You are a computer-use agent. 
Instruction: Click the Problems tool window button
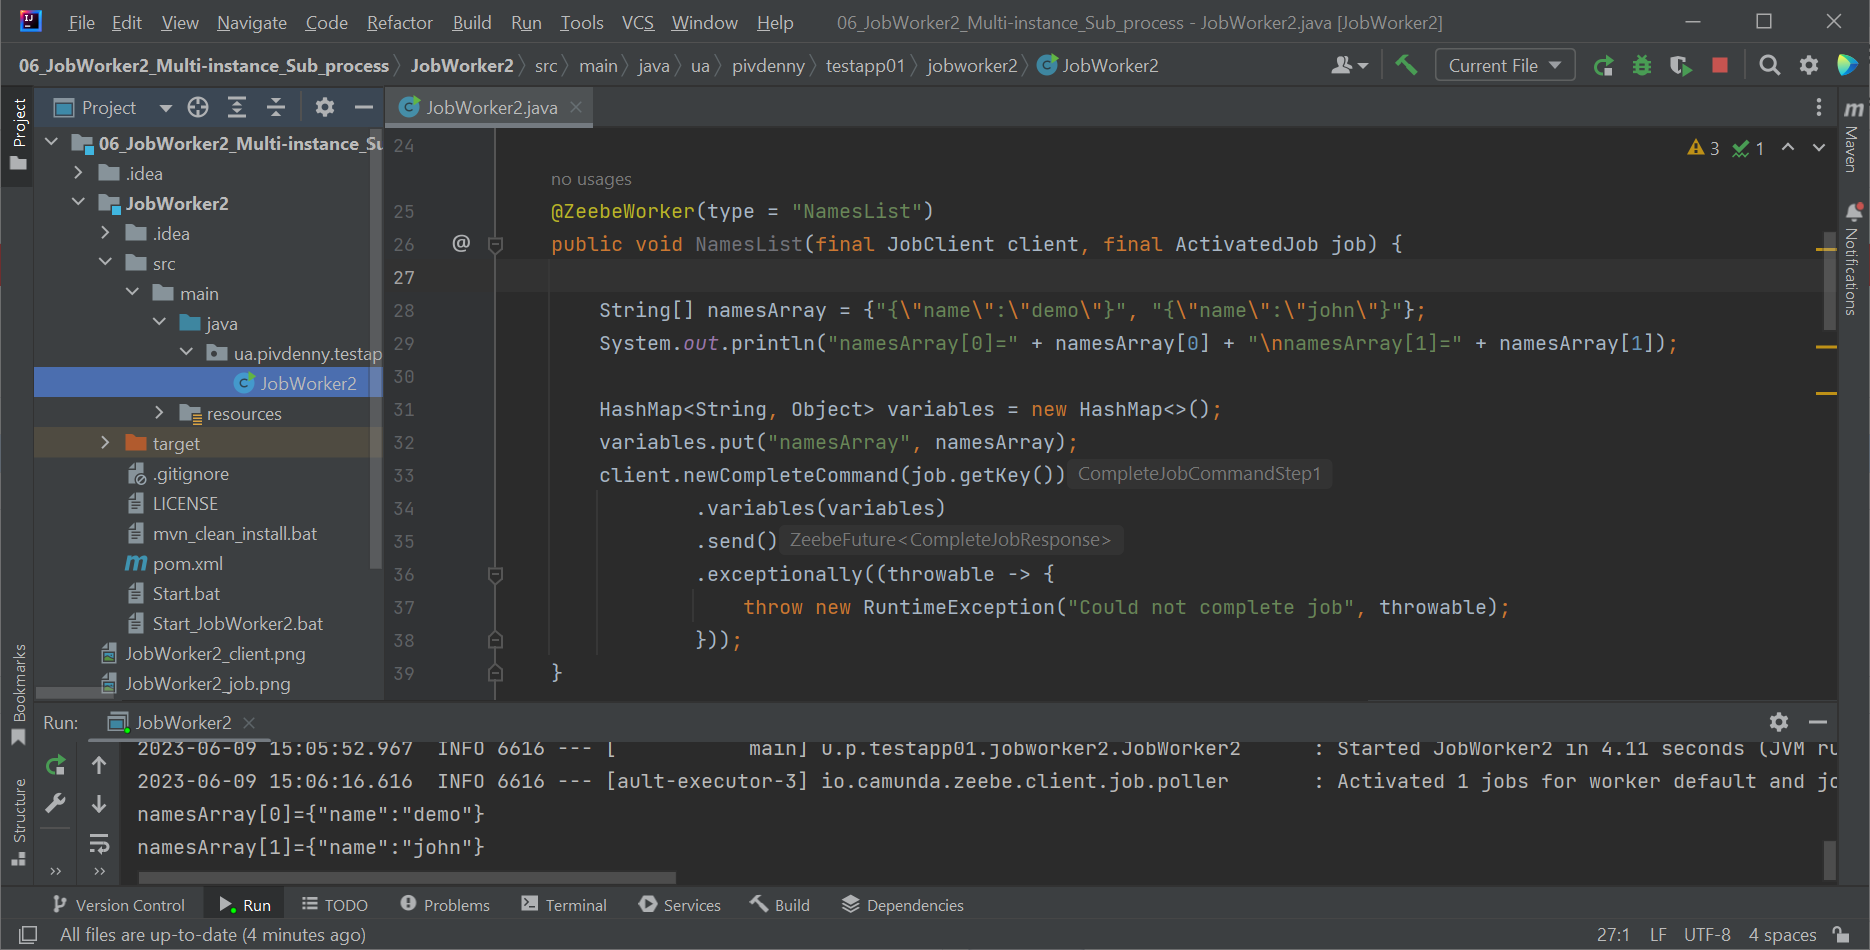pyautogui.click(x=445, y=905)
